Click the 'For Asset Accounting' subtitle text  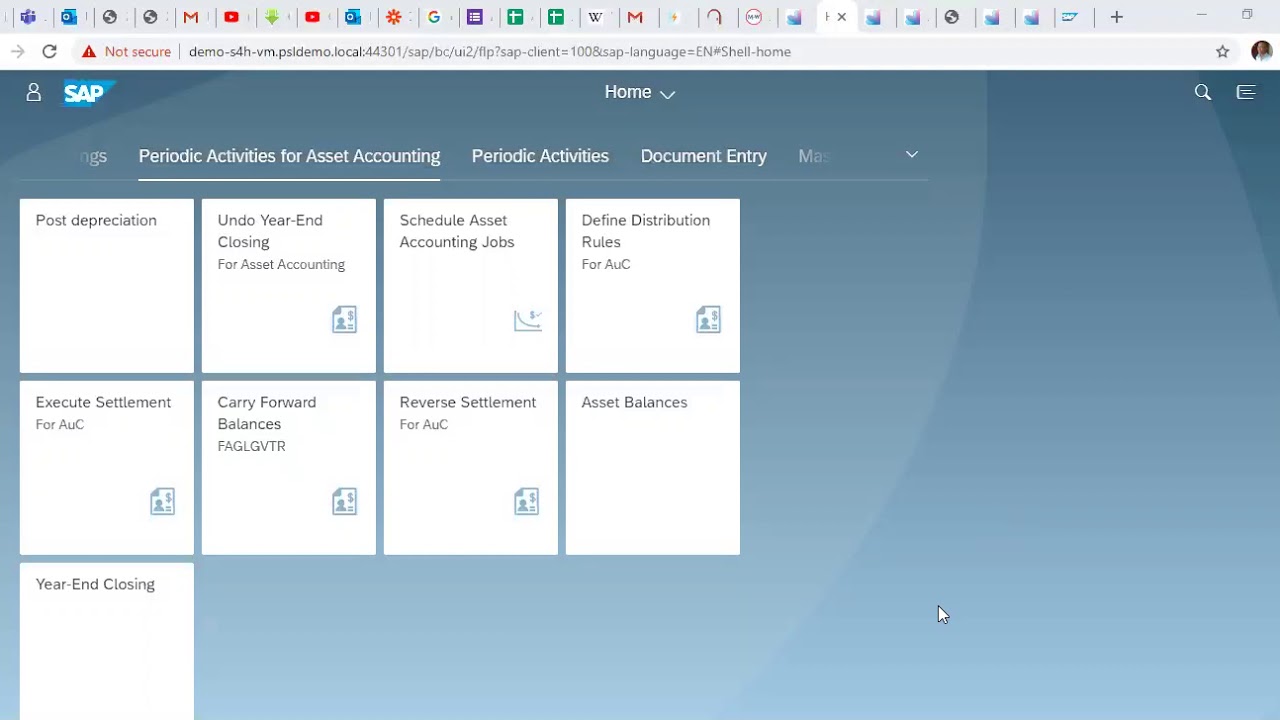tap(281, 264)
